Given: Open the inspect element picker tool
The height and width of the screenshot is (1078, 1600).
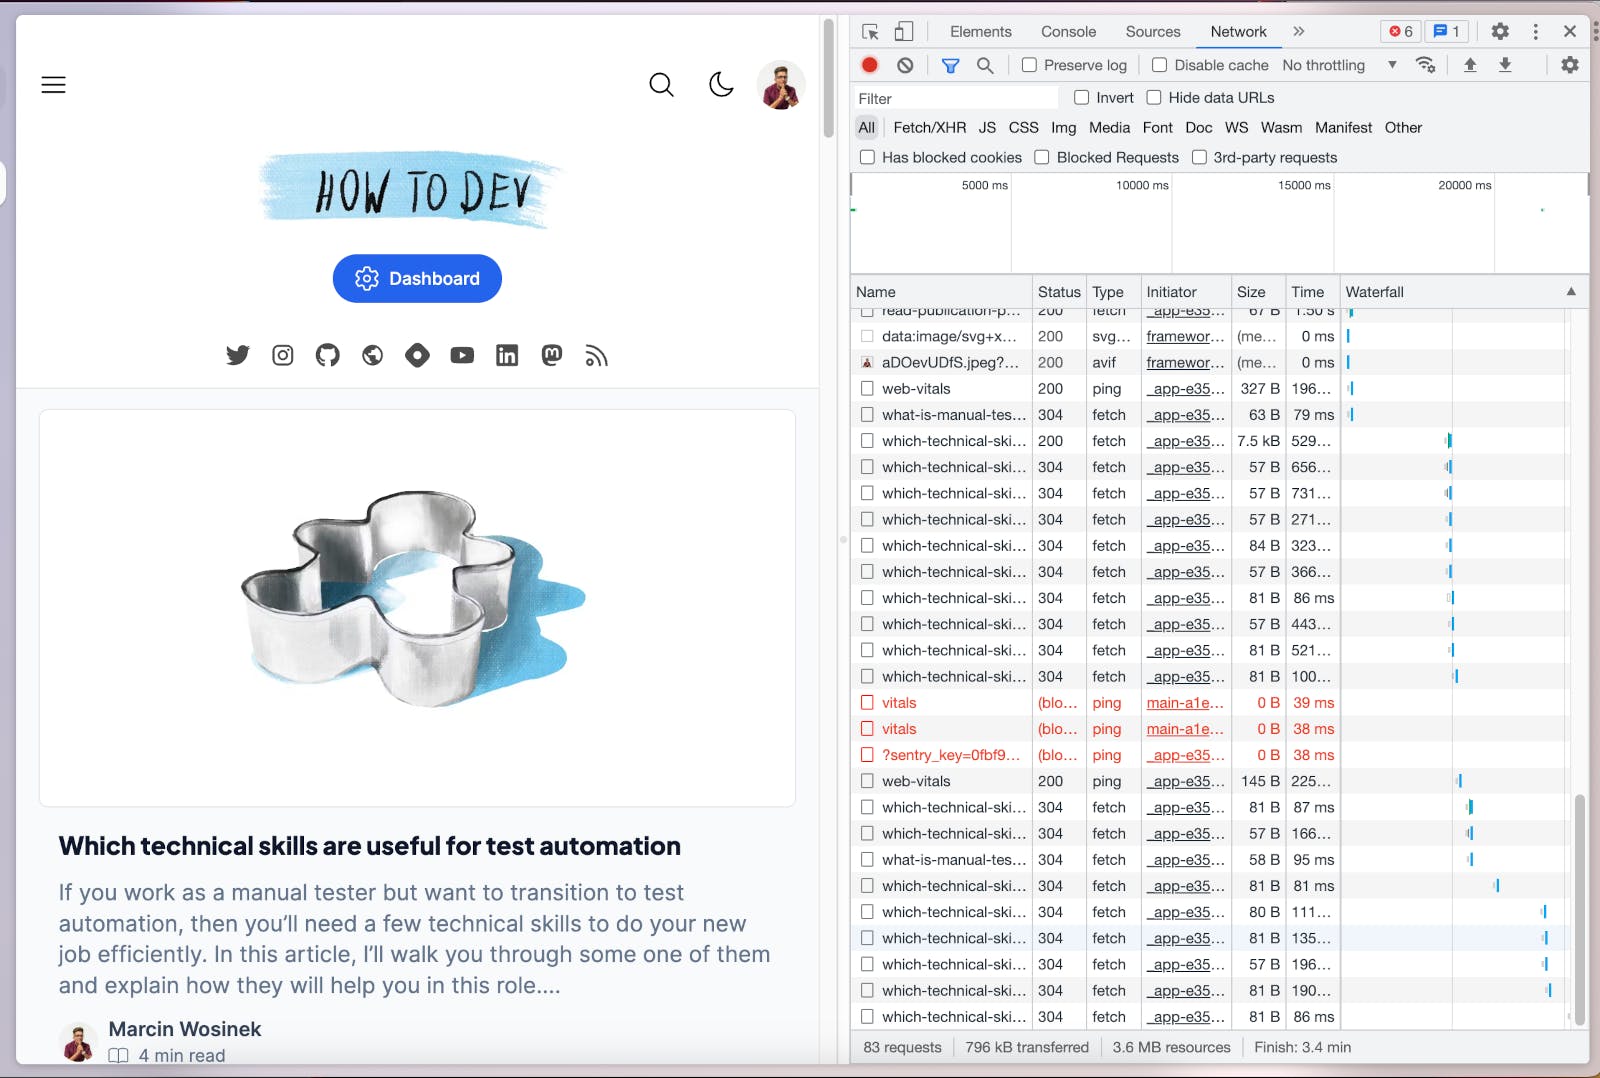Looking at the screenshot, I should coord(870,32).
